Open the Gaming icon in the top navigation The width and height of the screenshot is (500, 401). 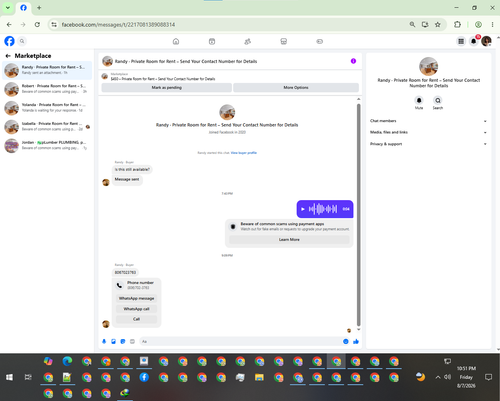coord(320,41)
